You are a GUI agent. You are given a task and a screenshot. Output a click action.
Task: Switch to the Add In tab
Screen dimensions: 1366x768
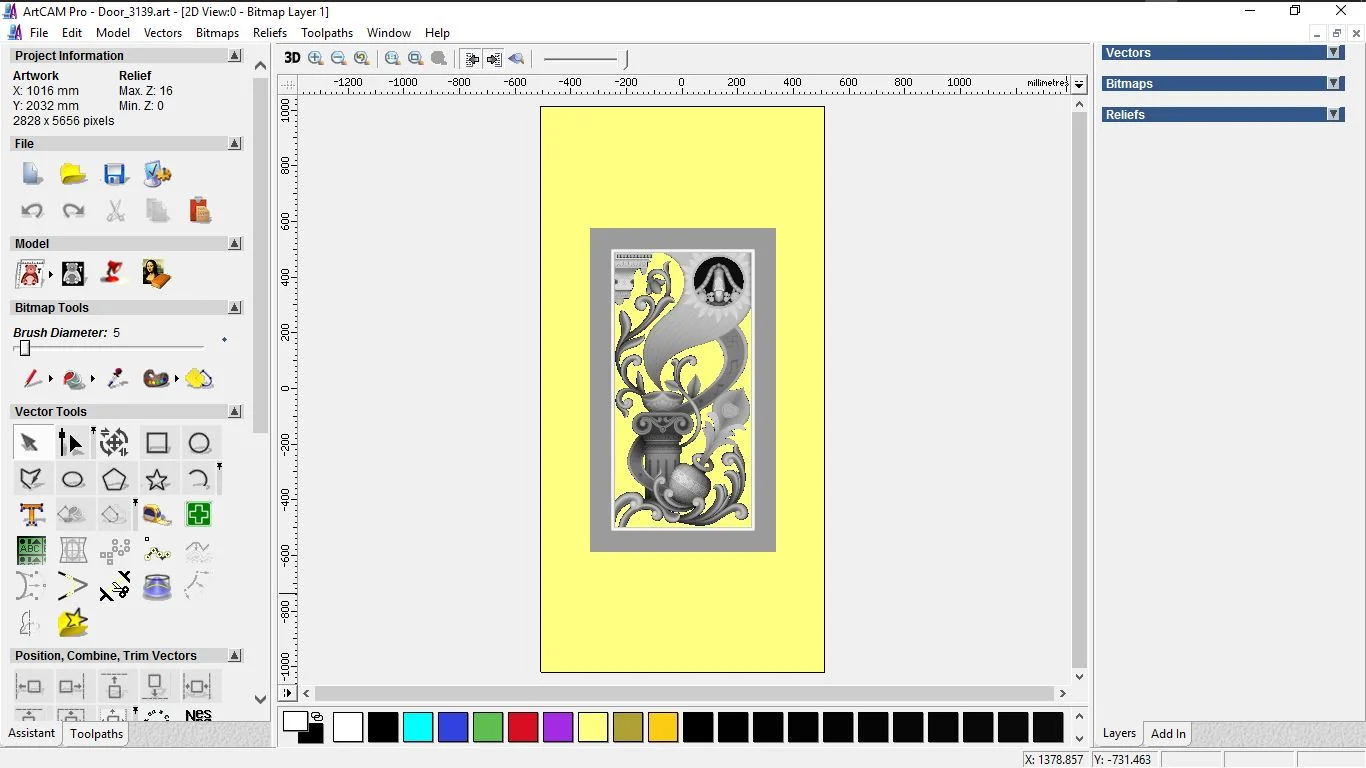1168,734
